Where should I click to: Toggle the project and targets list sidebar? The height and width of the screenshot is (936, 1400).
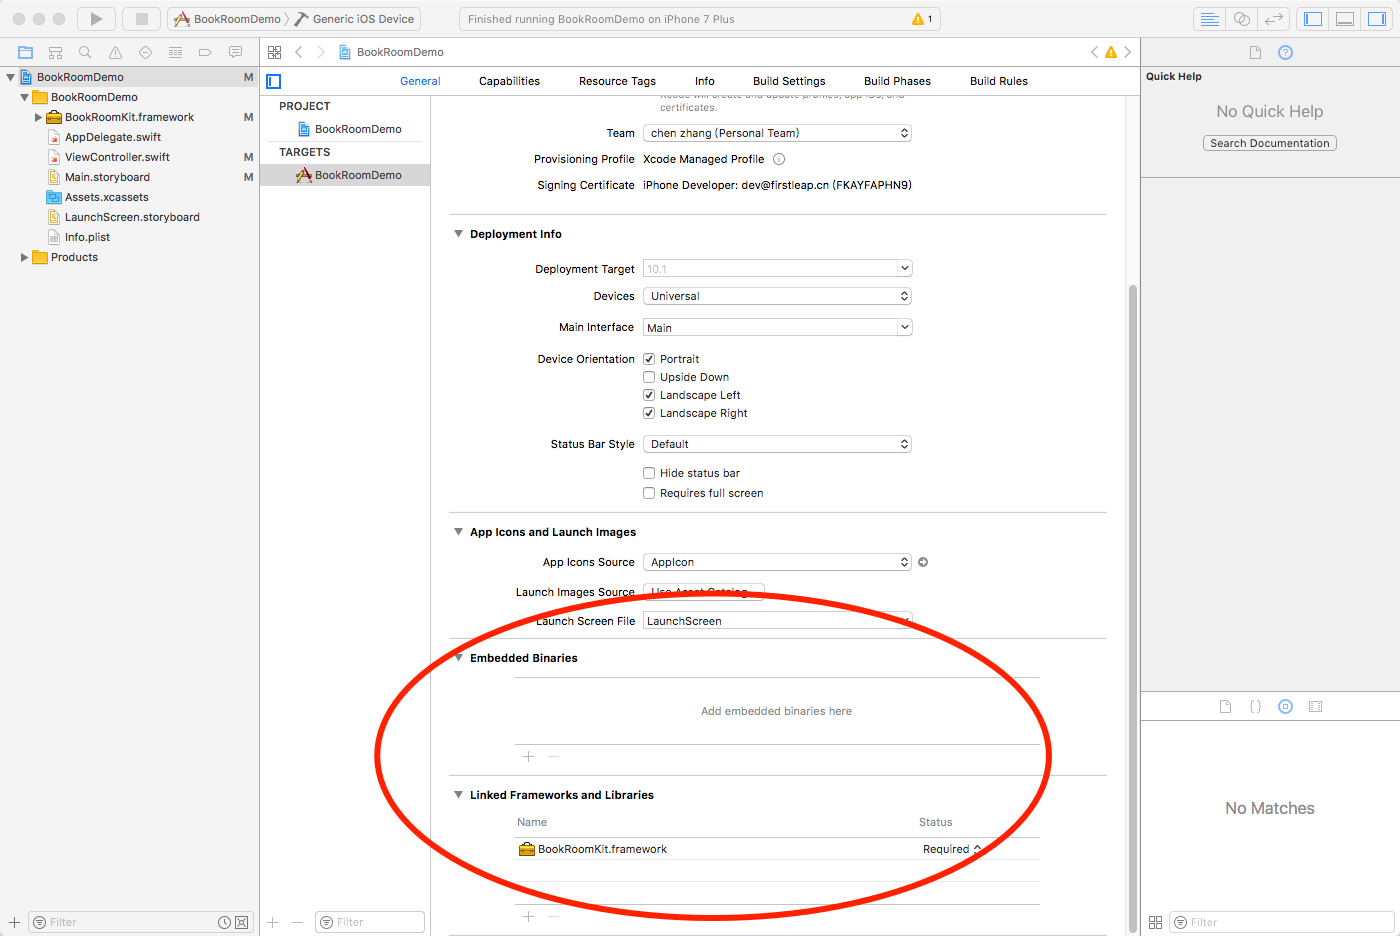click(x=274, y=81)
